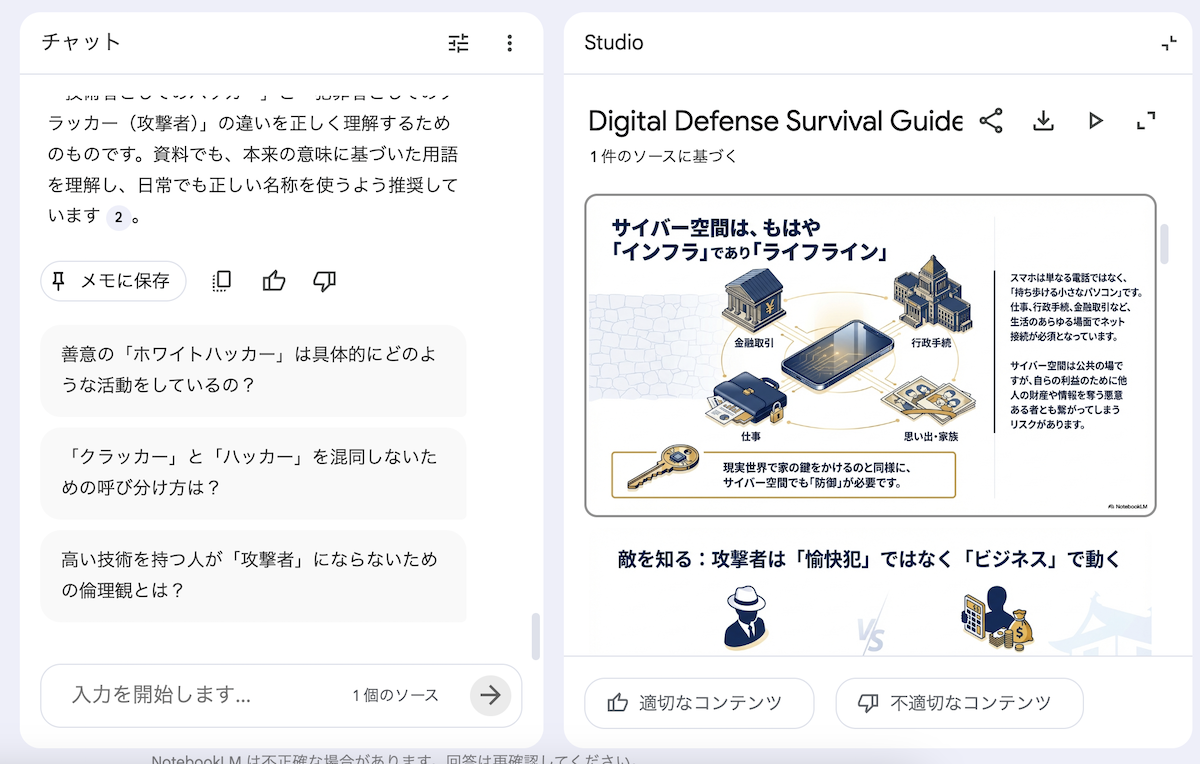Play the slideshow presentation
This screenshot has height=764, width=1200.
pyautogui.click(x=1095, y=121)
